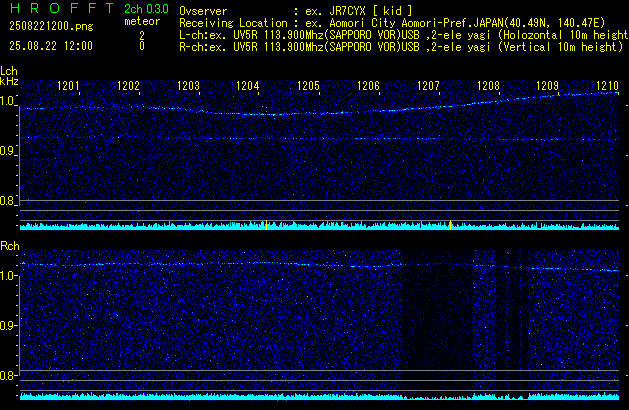Select the version text "2ch 0.3.0"
The image size is (629, 410).
coord(146,9)
